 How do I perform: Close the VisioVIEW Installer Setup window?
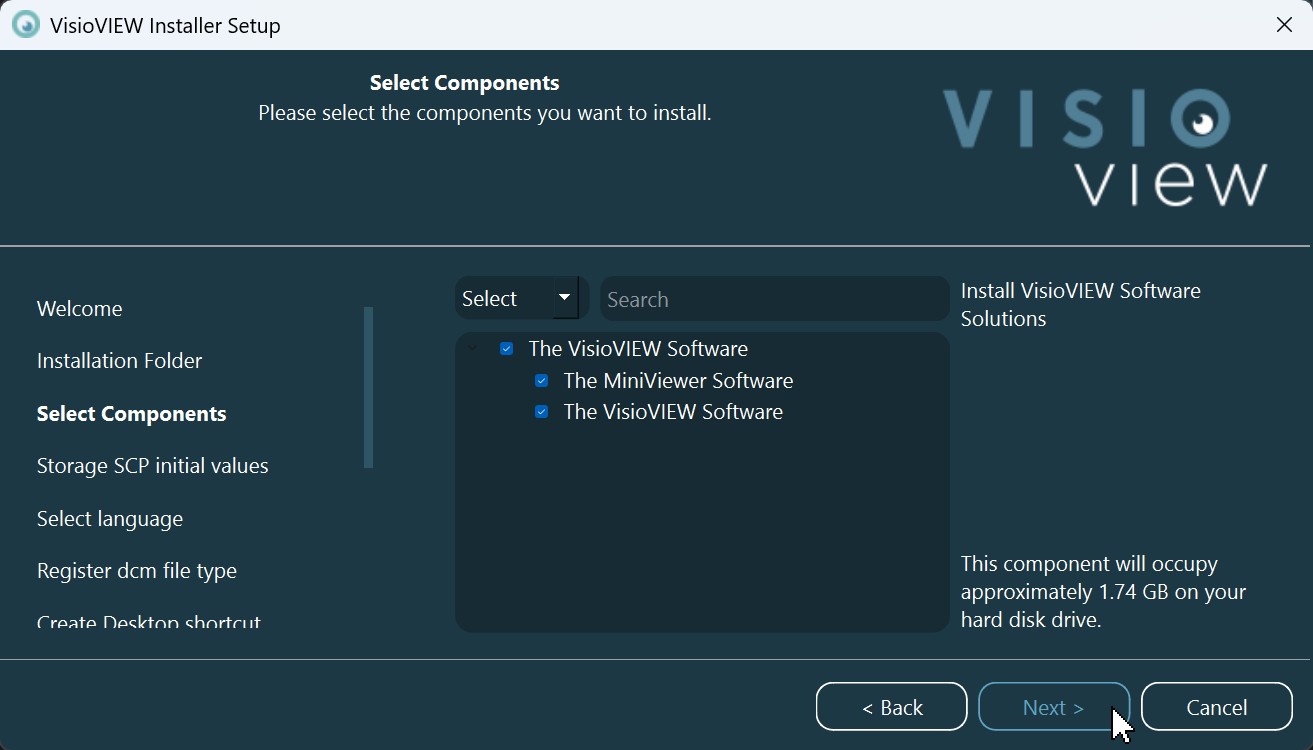click(1284, 25)
